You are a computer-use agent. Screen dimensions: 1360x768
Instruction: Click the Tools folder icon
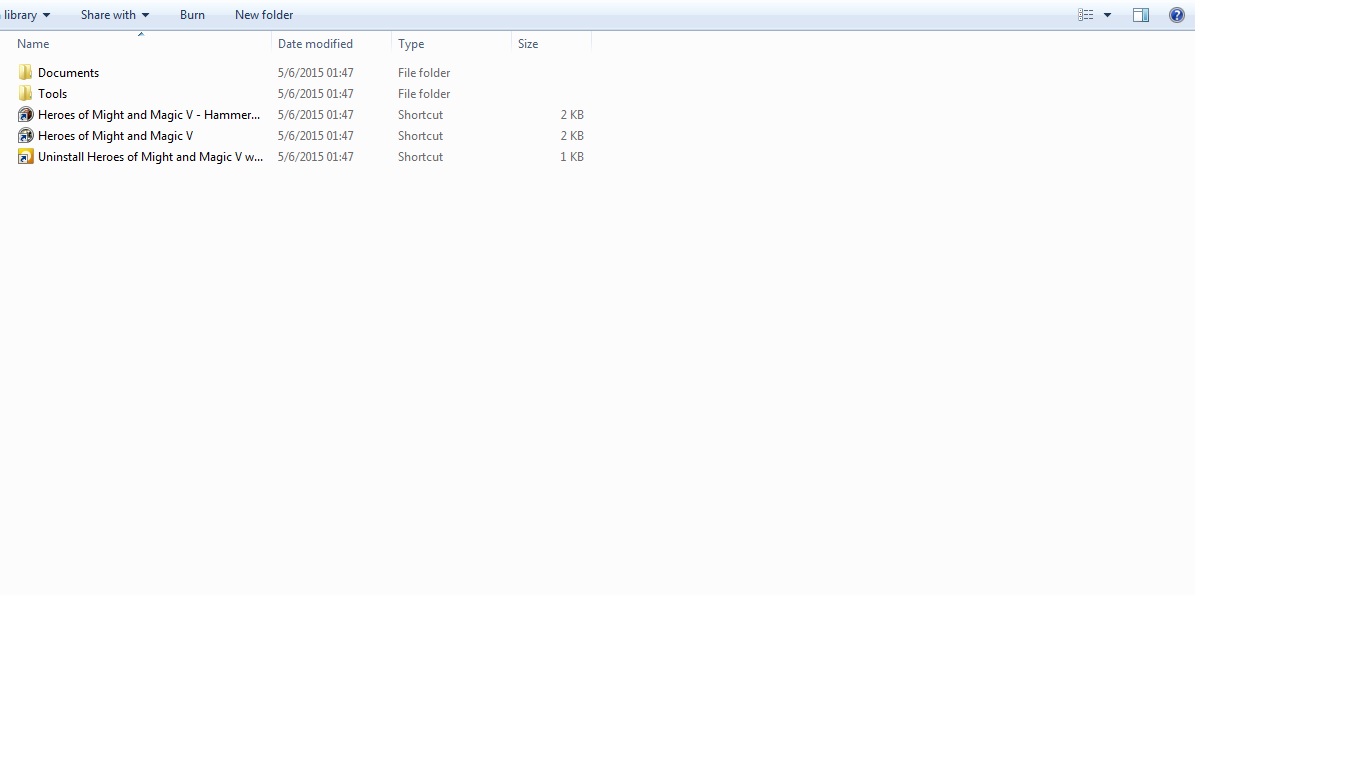click(25, 94)
